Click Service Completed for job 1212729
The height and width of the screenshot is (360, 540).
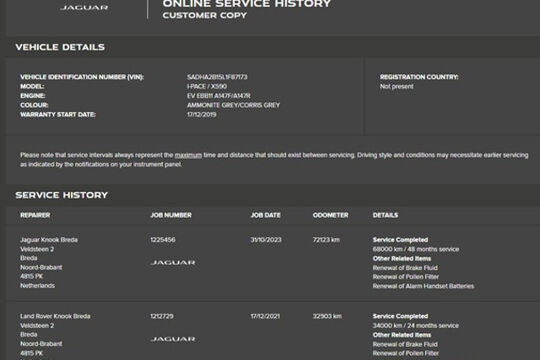pos(400,316)
